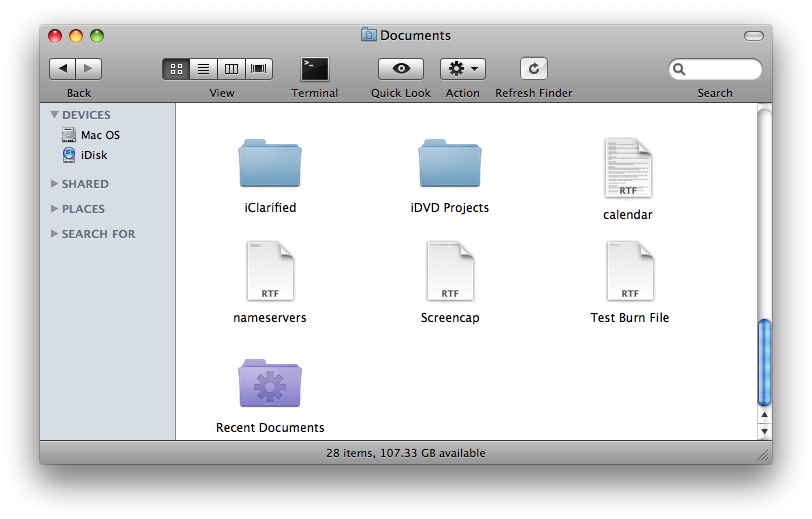Click the Refresh Finder toolbar button

click(x=534, y=69)
